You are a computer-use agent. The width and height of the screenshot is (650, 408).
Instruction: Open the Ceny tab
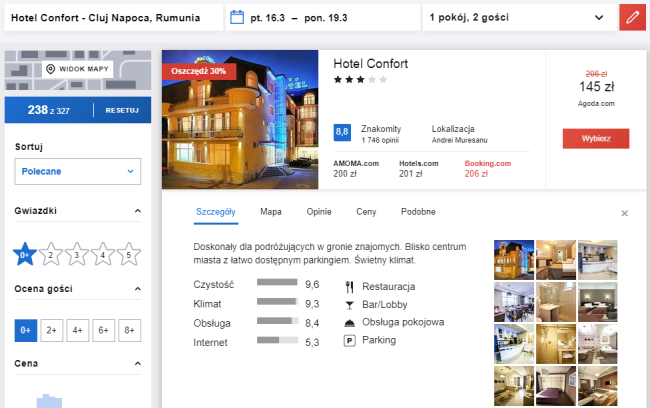pyautogui.click(x=366, y=212)
